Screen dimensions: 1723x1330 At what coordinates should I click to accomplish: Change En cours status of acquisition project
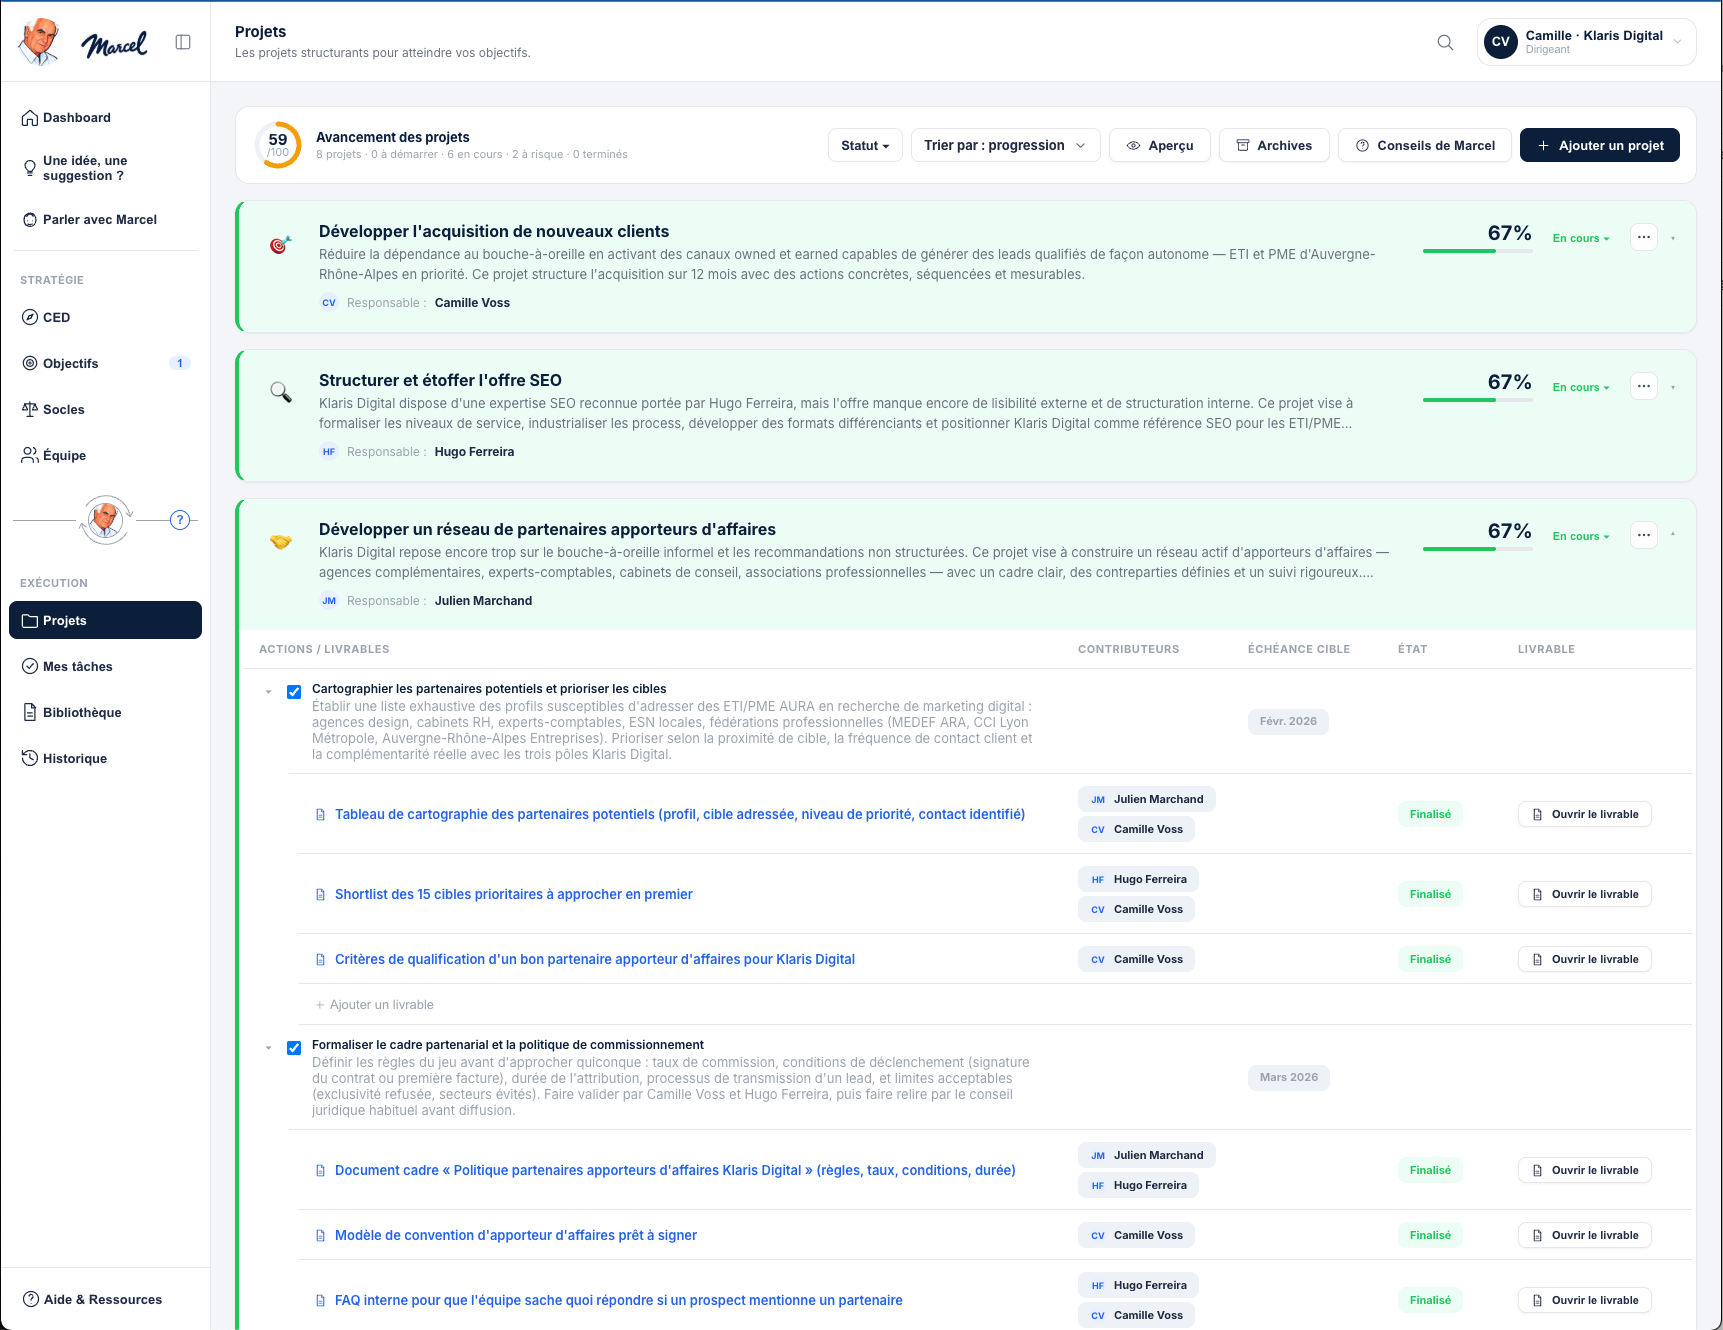pos(1581,238)
